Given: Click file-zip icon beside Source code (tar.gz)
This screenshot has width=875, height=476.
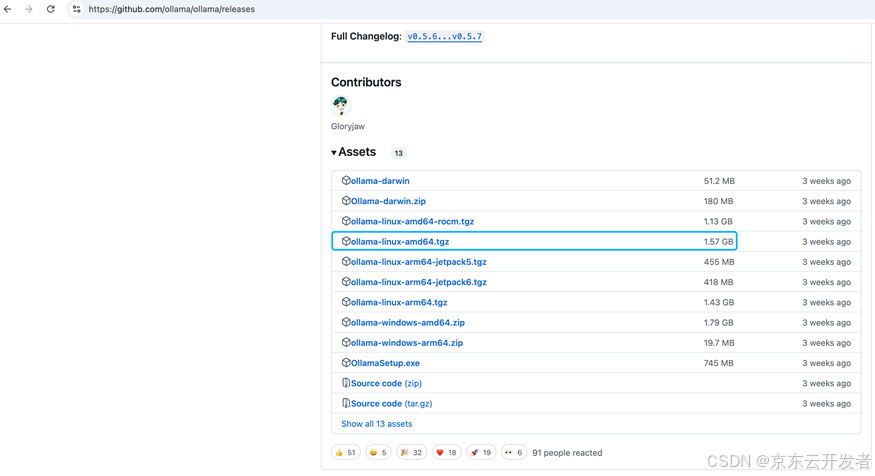Looking at the screenshot, I should coord(346,403).
